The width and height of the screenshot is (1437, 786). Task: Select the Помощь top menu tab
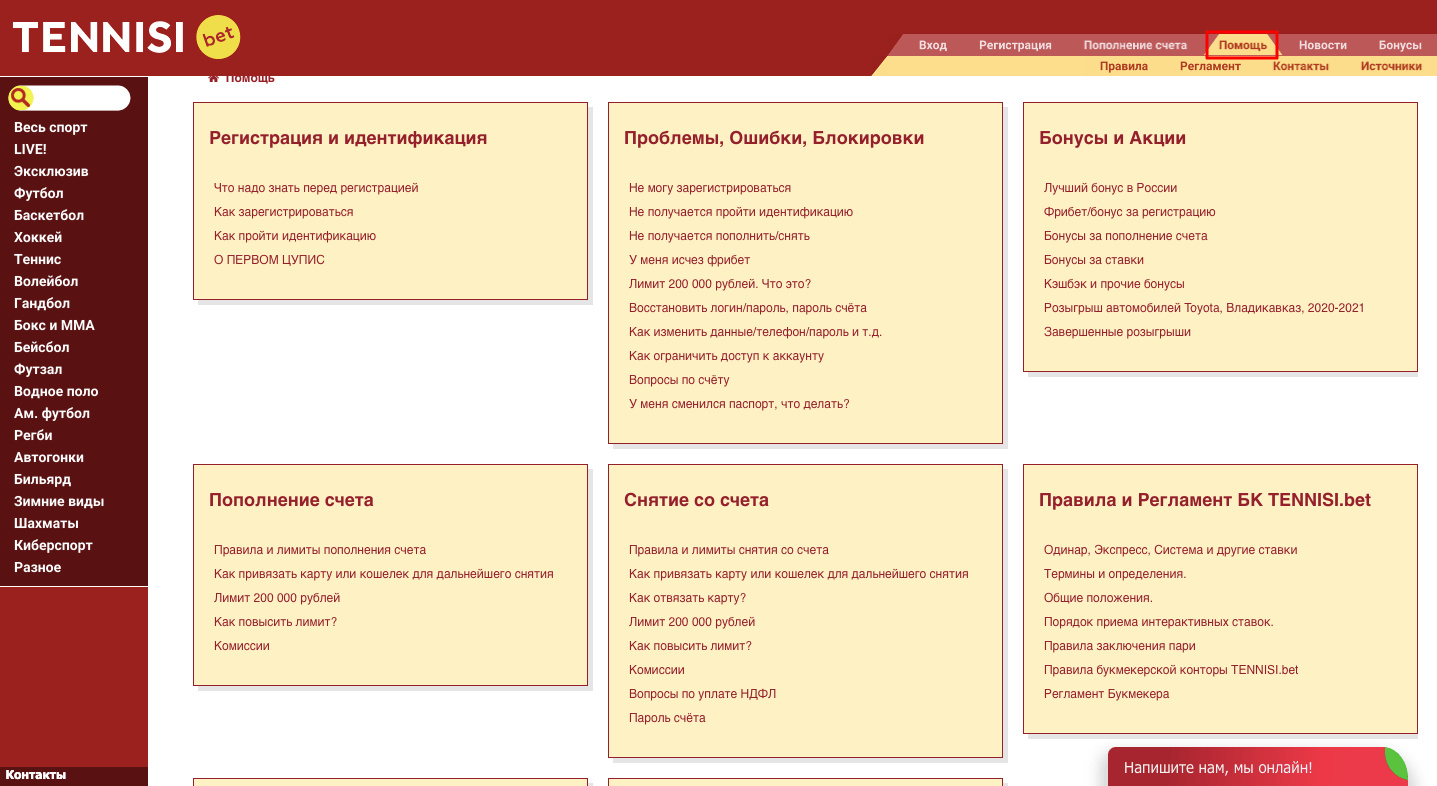click(1242, 45)
